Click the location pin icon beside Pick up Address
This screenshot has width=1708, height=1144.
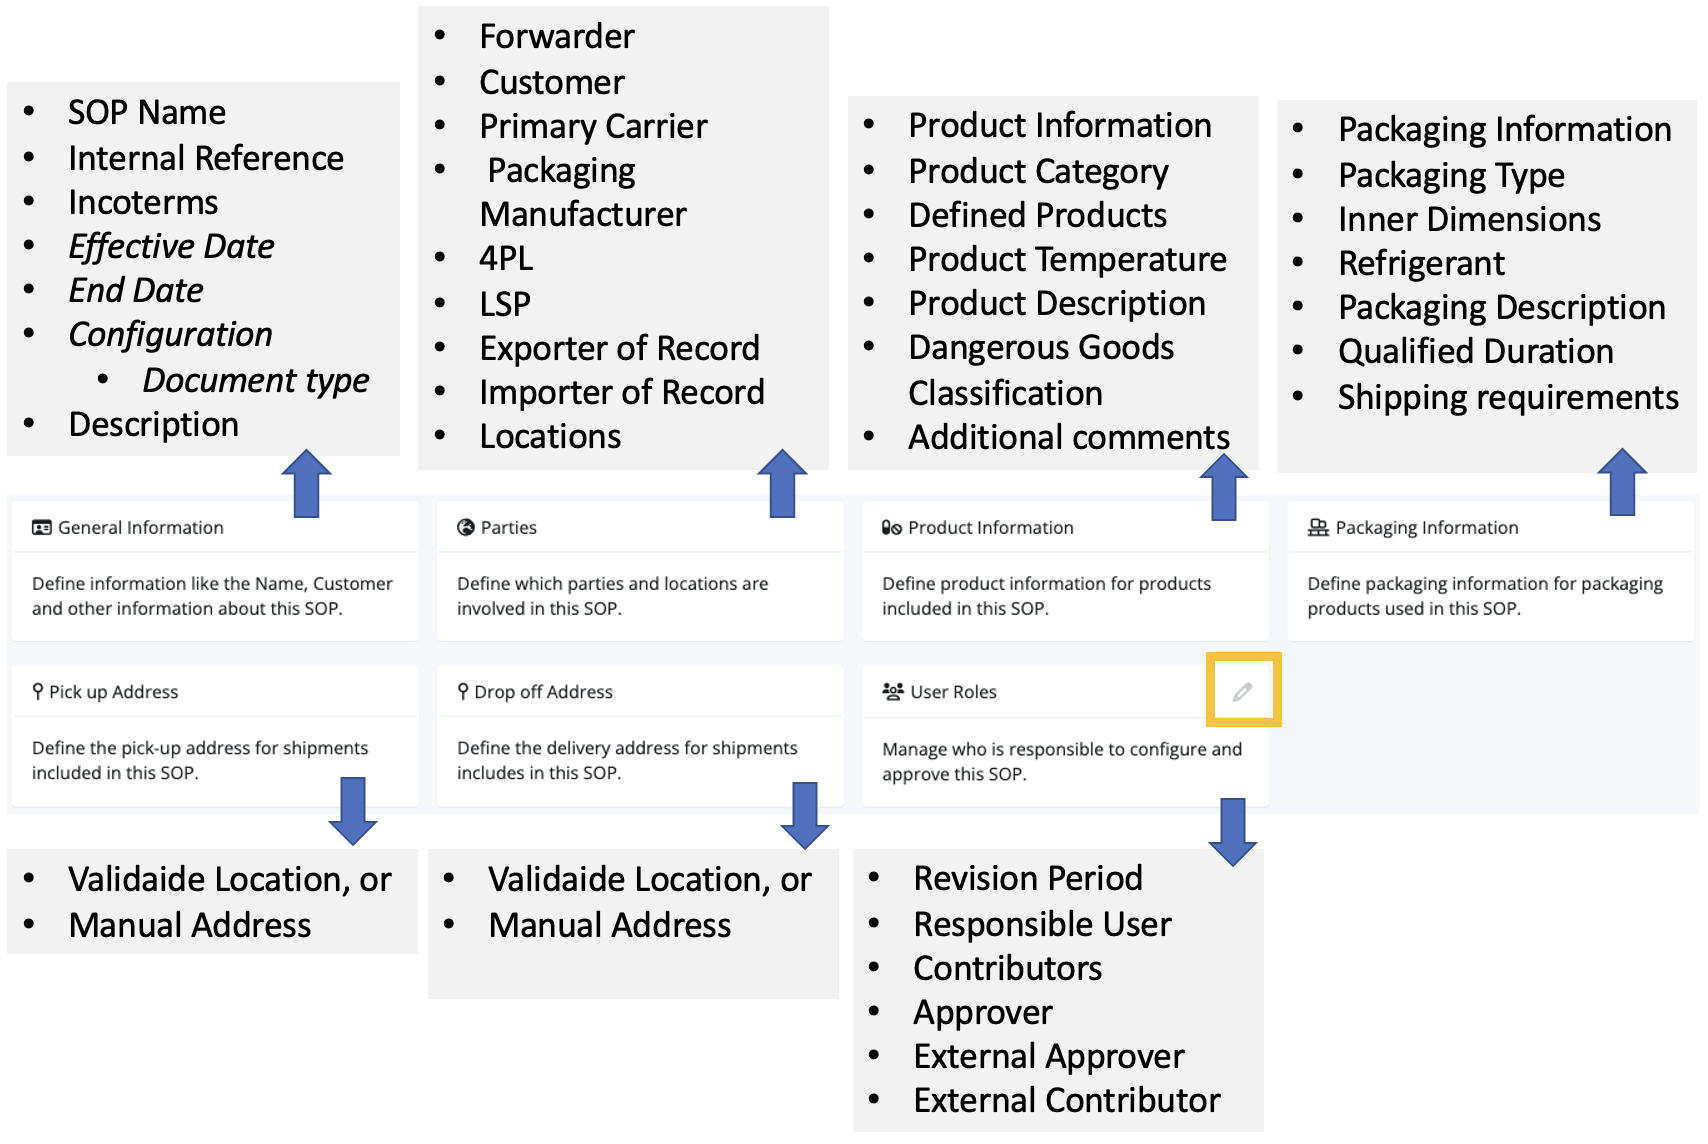(x=39, y=690)
